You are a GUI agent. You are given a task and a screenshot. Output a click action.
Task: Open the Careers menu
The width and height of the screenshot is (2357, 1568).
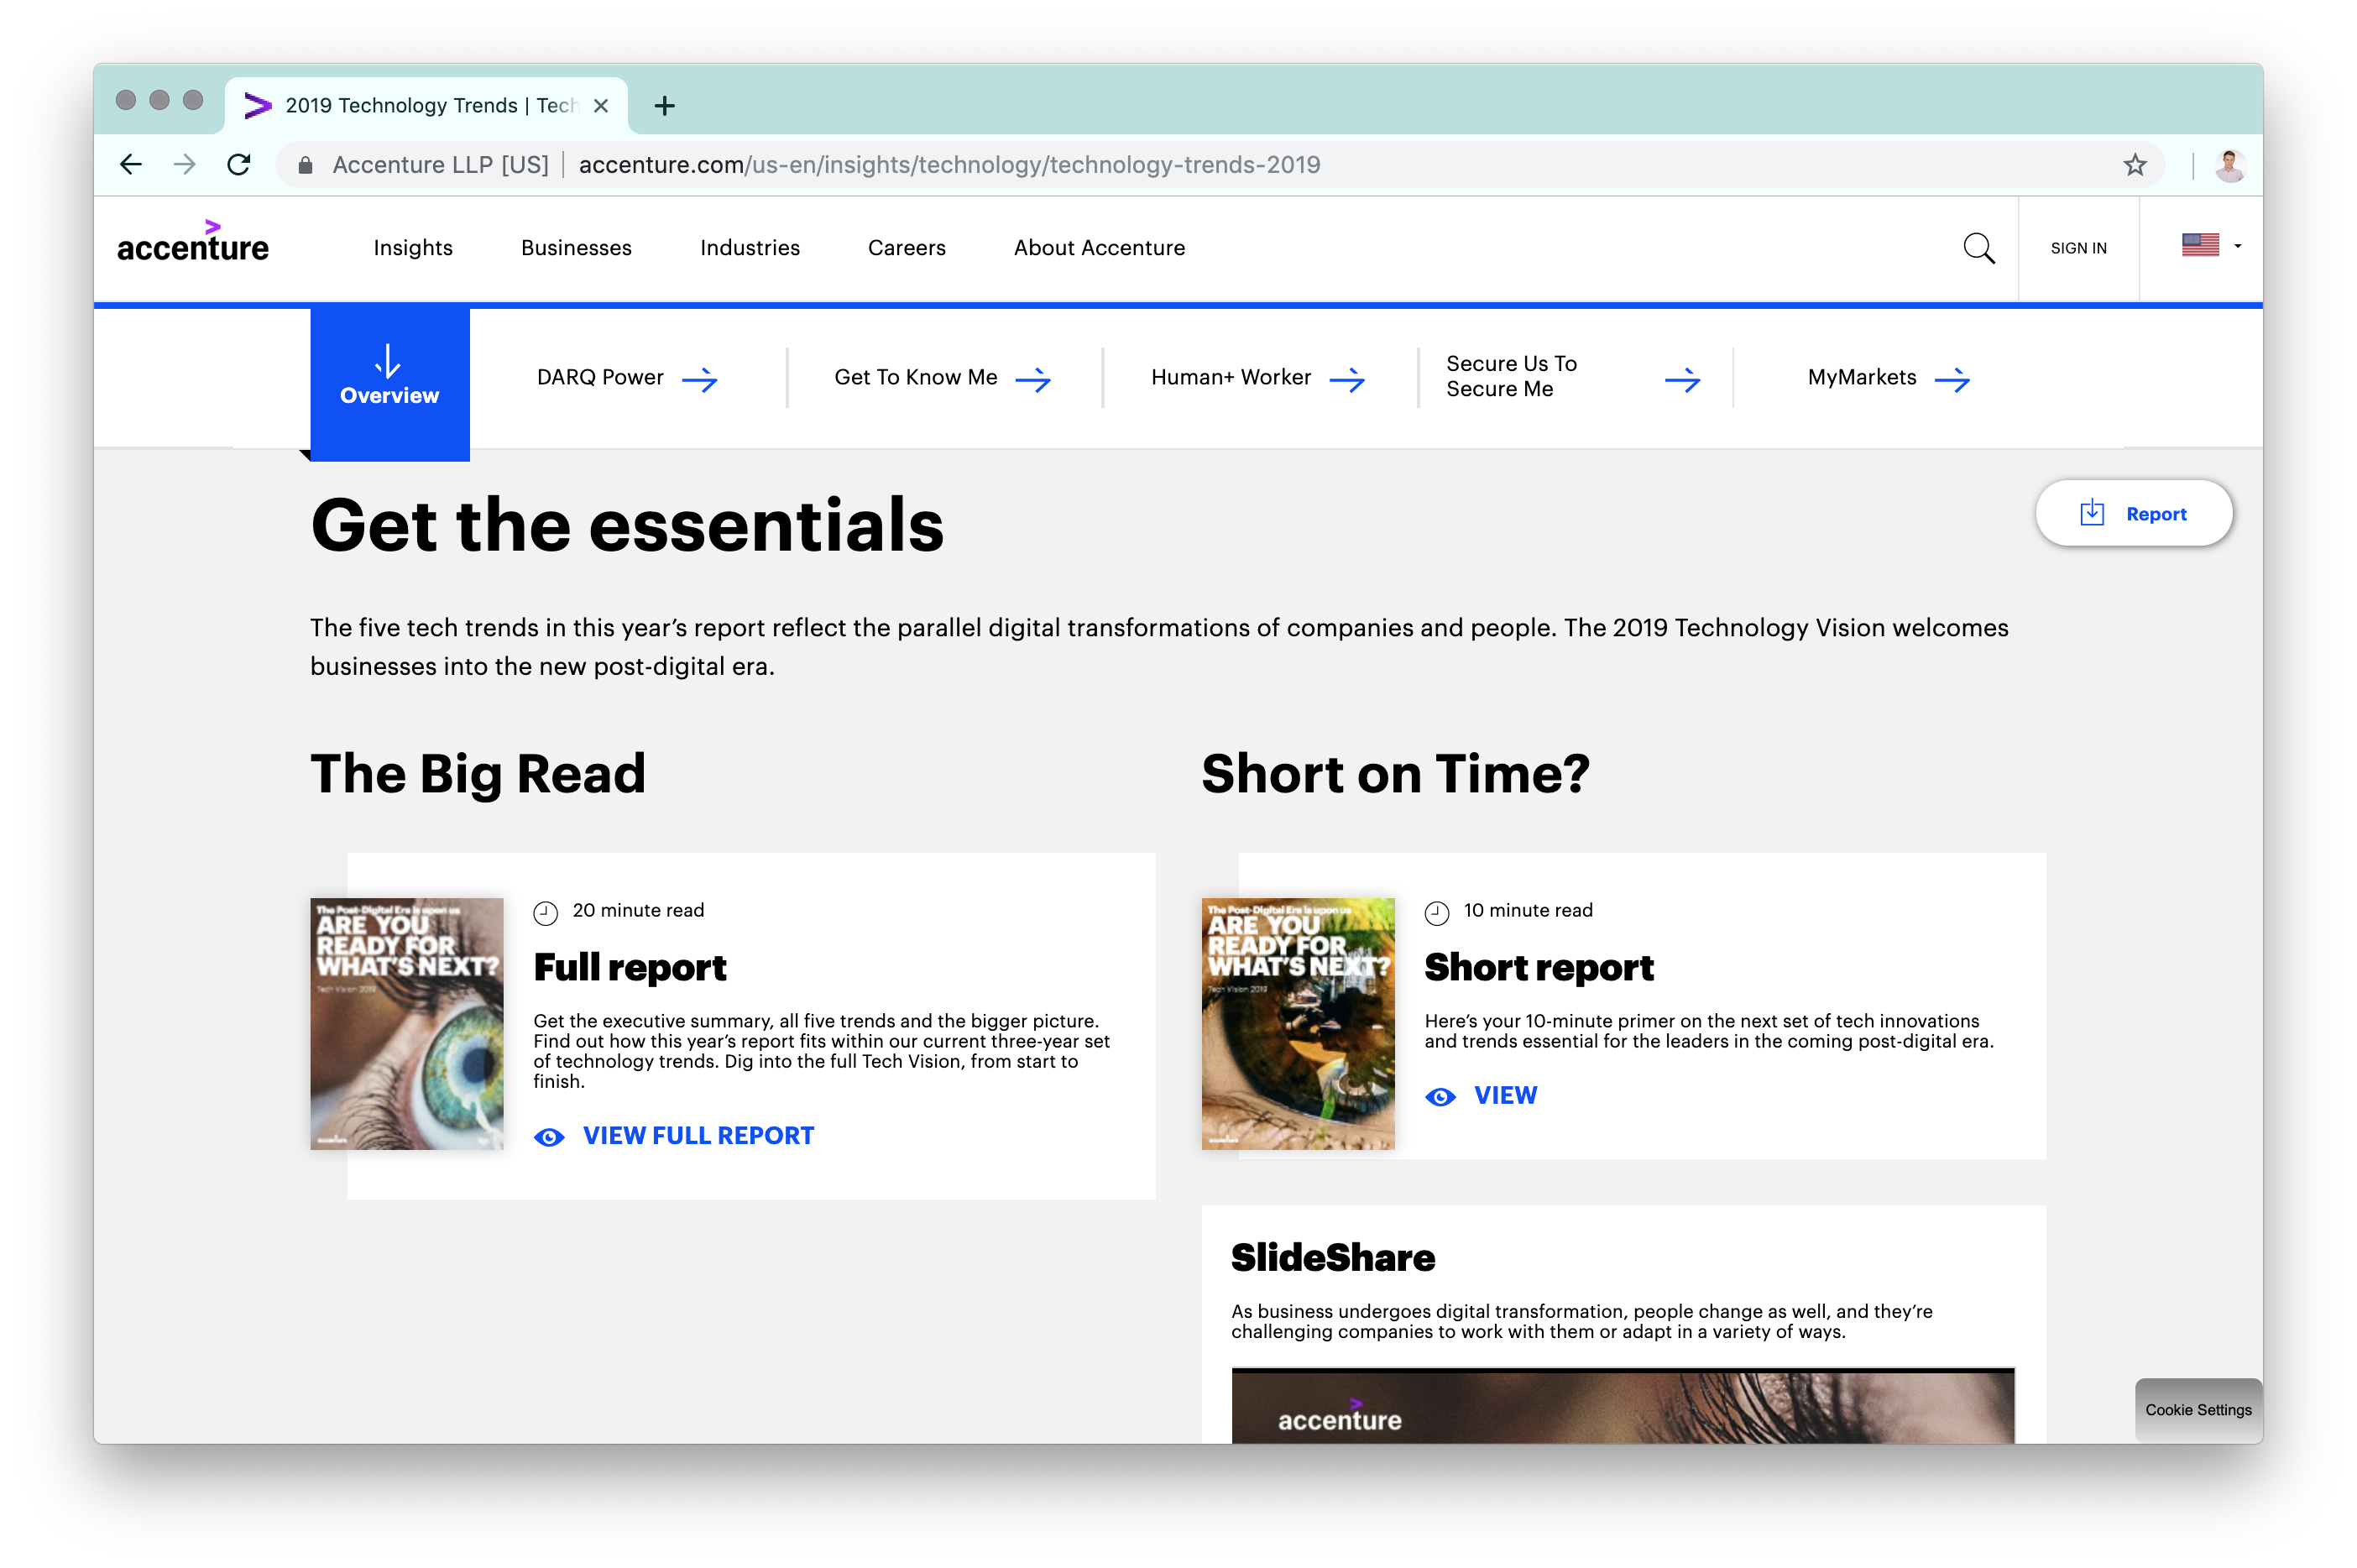pyautogui.click(x=906, y=248)
